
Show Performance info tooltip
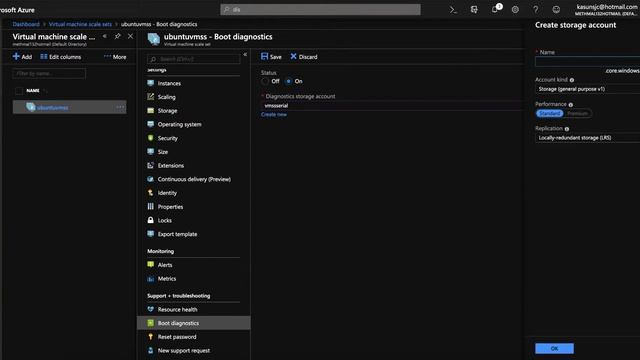571,104
